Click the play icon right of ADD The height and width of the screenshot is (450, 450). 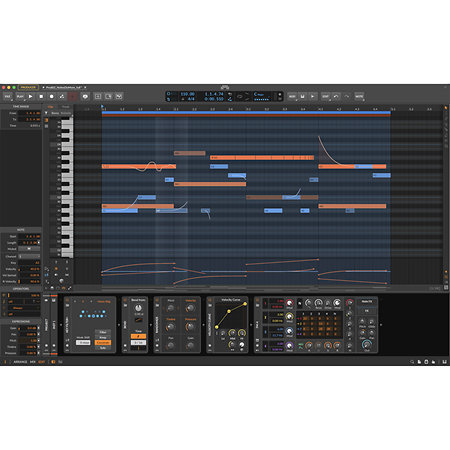point(313,96)
